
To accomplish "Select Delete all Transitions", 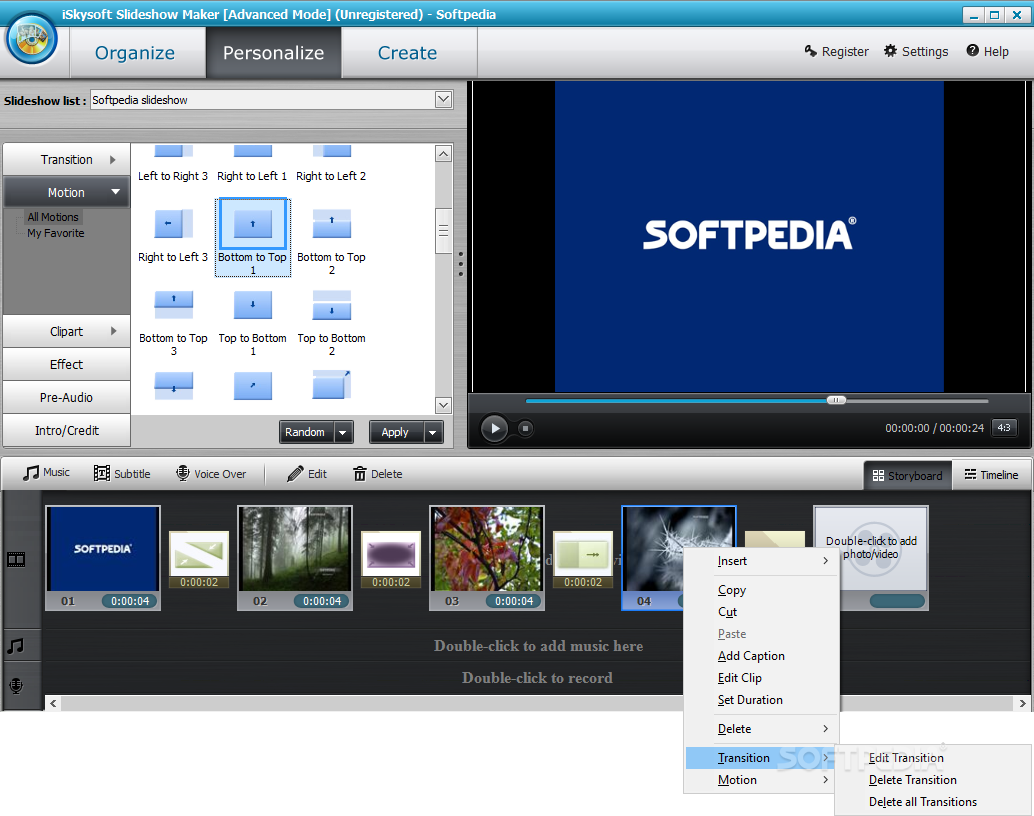I will pyautogui.click(x=932, y=801).
